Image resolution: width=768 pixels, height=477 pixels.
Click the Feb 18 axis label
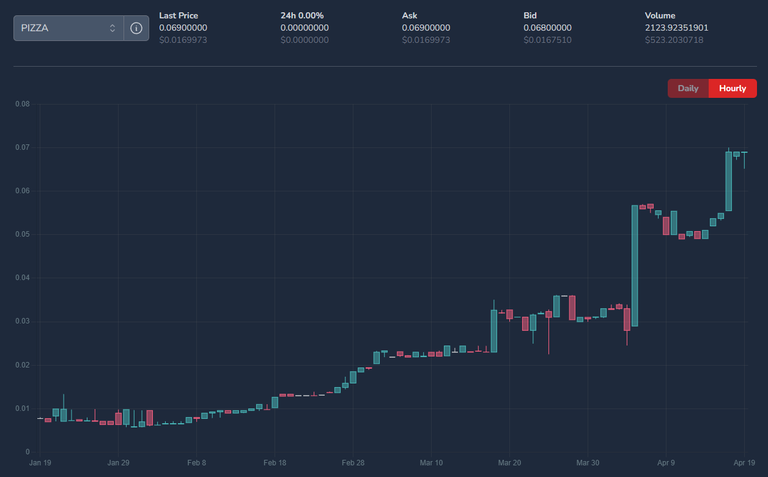[275, 463]
